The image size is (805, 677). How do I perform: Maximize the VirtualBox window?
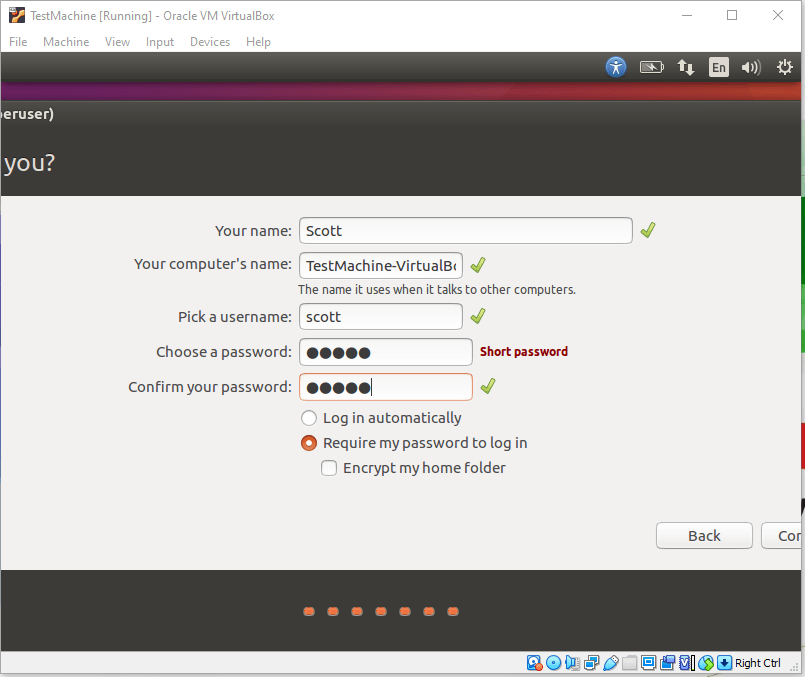point(732,15)
